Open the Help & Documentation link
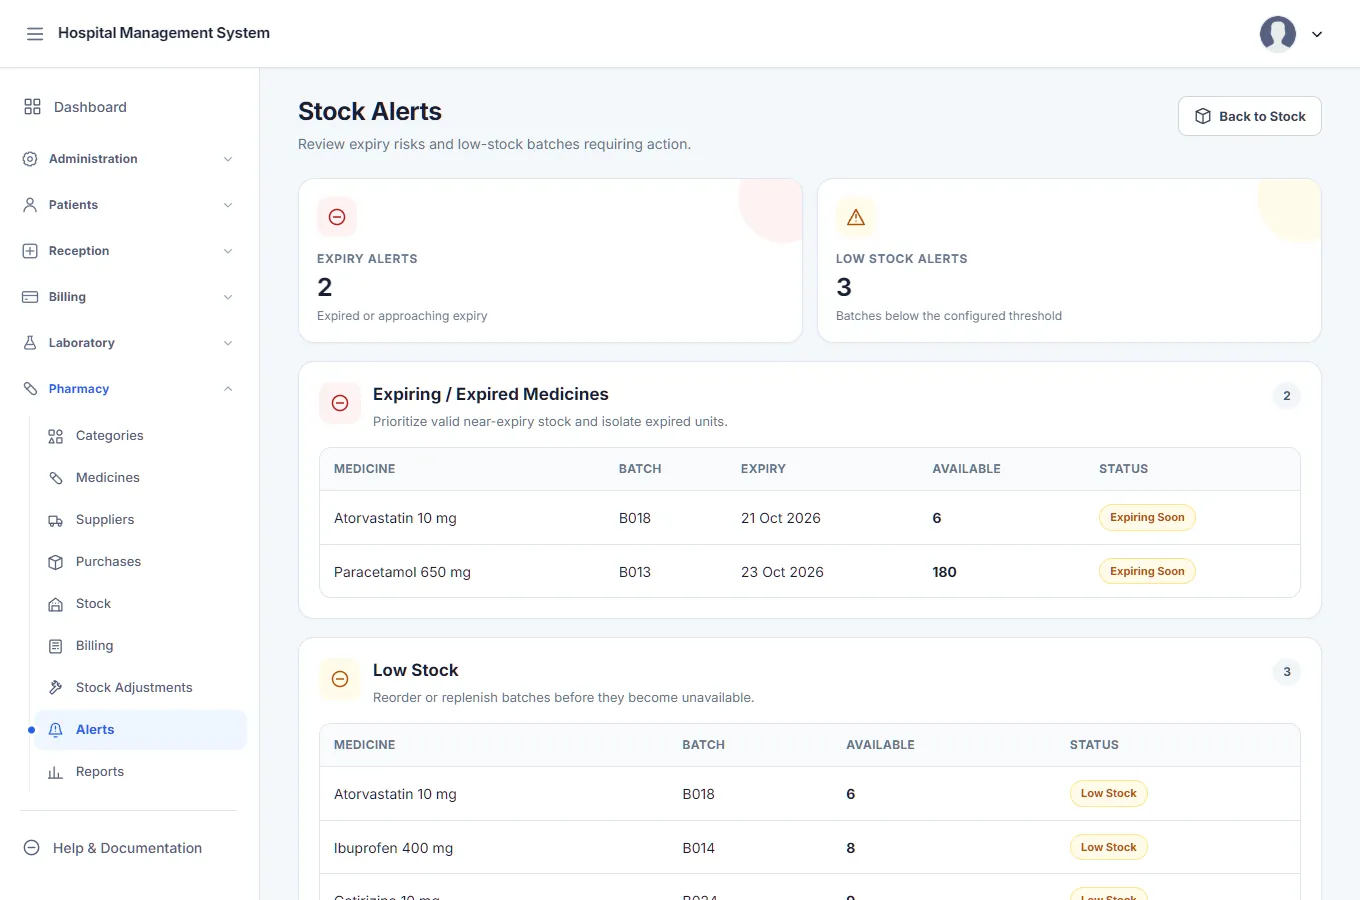This screenshot has width=1360, height=900. pyautogui.click(x=128, y=848)
